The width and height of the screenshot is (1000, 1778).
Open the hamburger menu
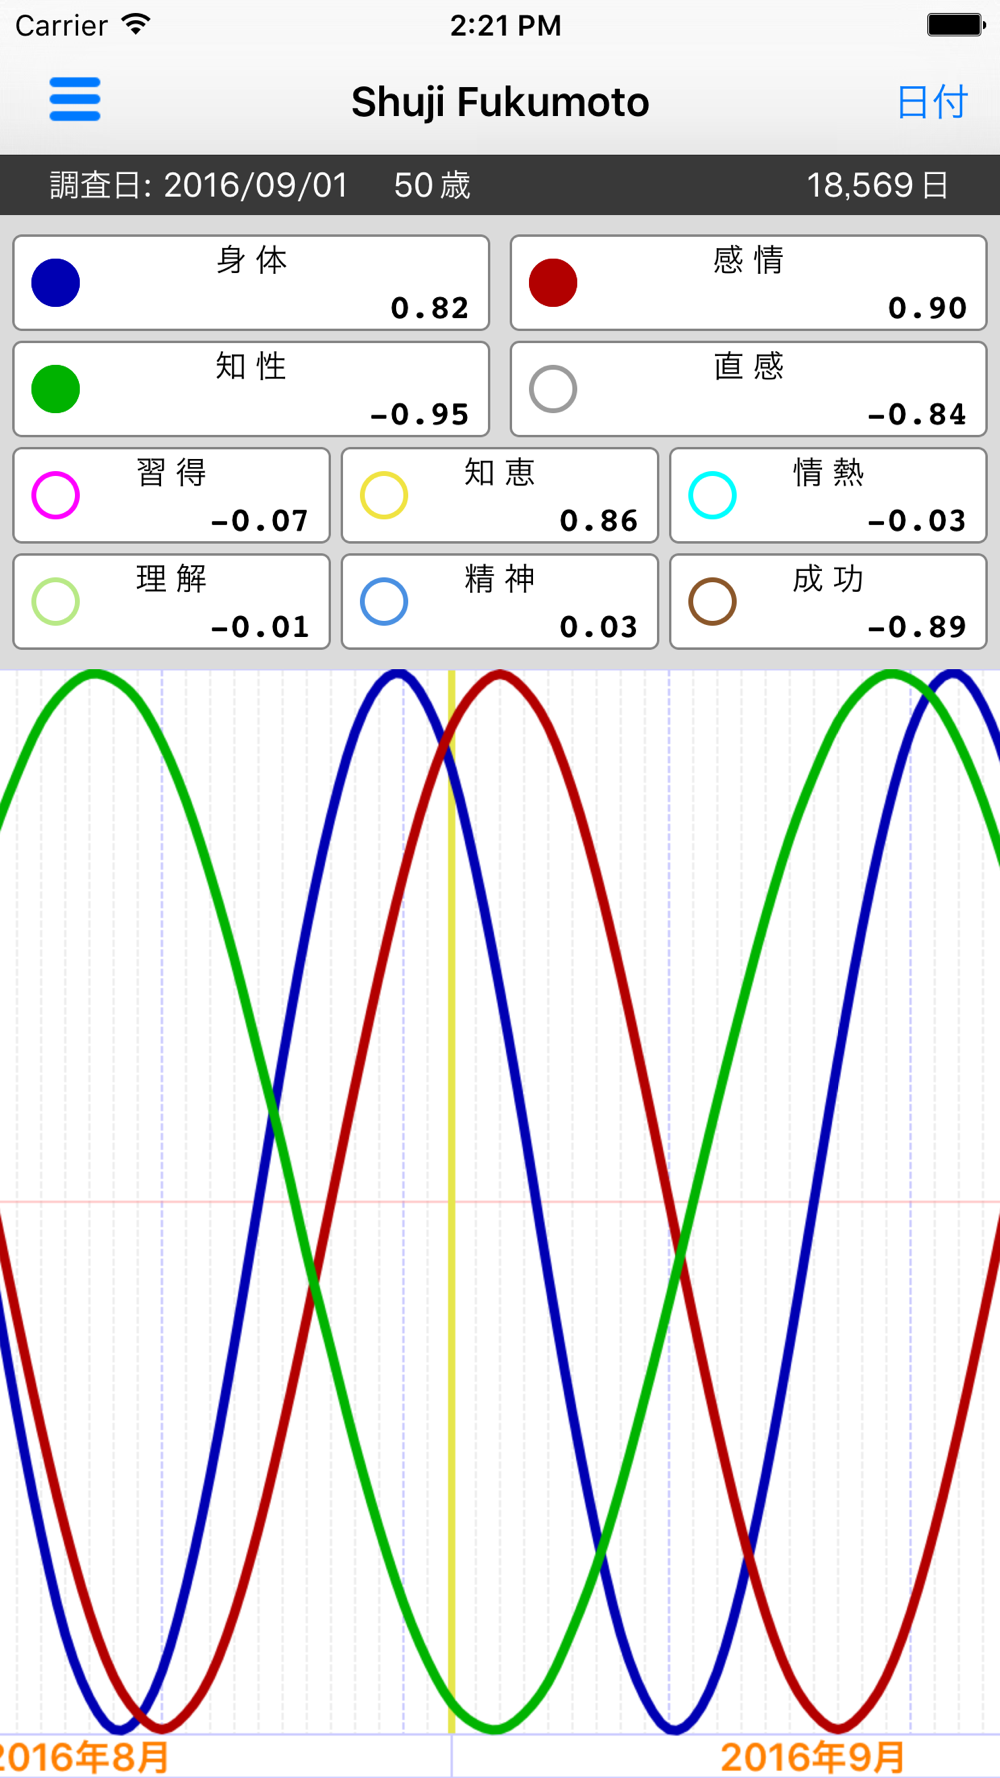(75, 100)
